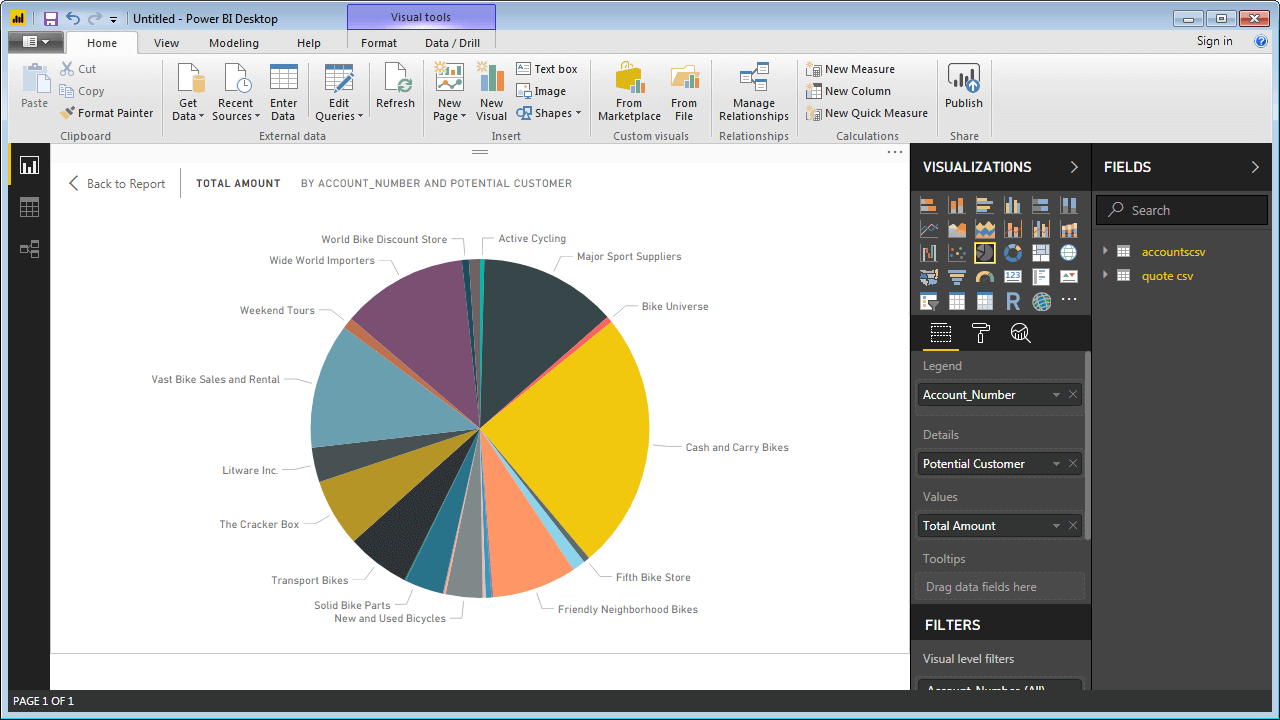Click Format Painter
The width and height of the screenshot is (1280, 720).
107,113
